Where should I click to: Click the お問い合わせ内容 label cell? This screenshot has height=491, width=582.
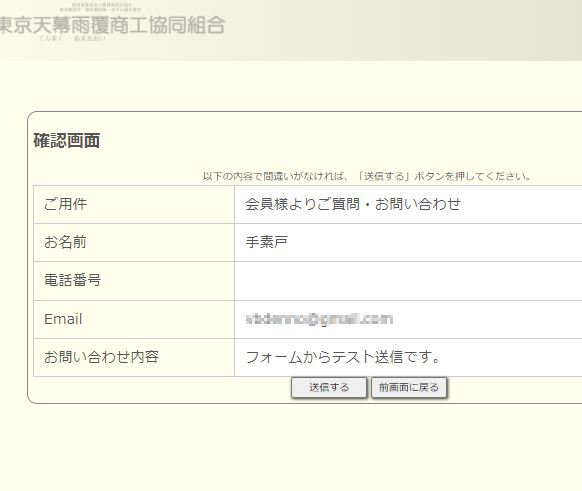tap(134, 357)
